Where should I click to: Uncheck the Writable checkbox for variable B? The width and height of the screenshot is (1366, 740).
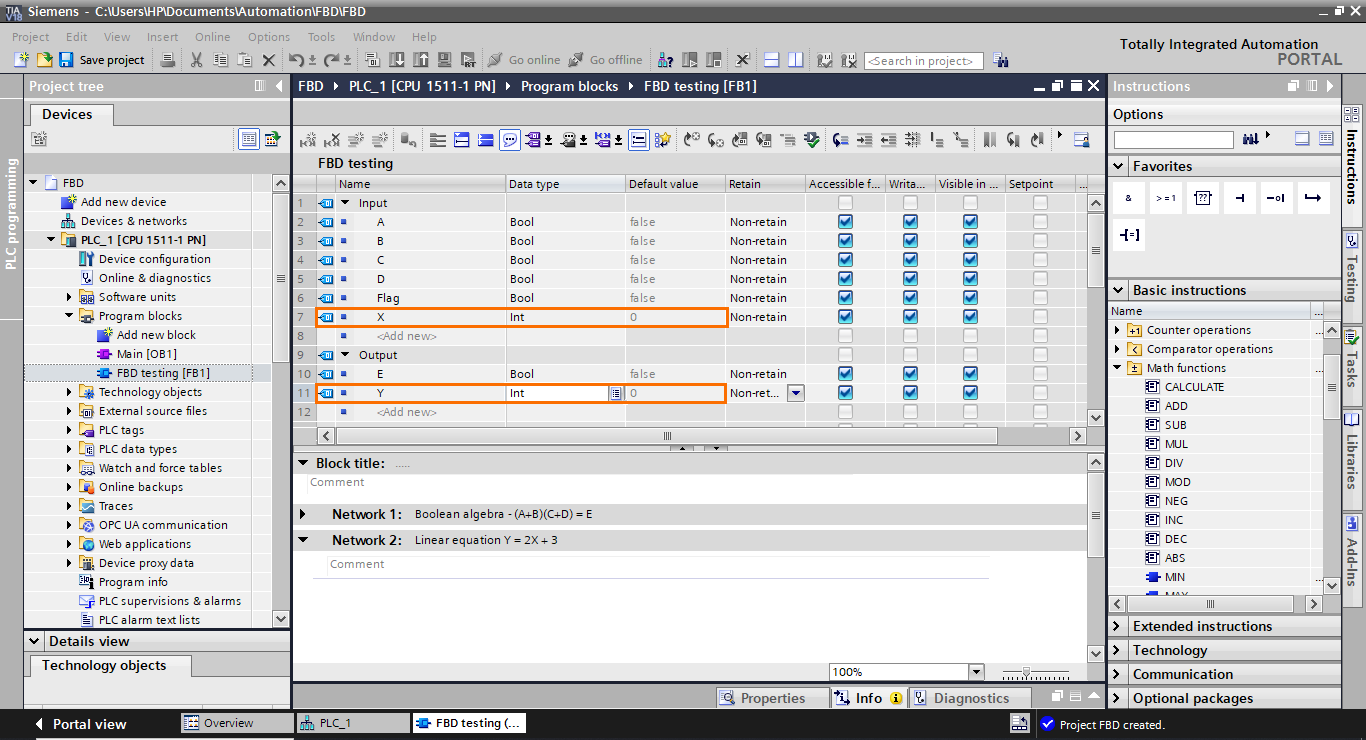[x=910, y=240]
